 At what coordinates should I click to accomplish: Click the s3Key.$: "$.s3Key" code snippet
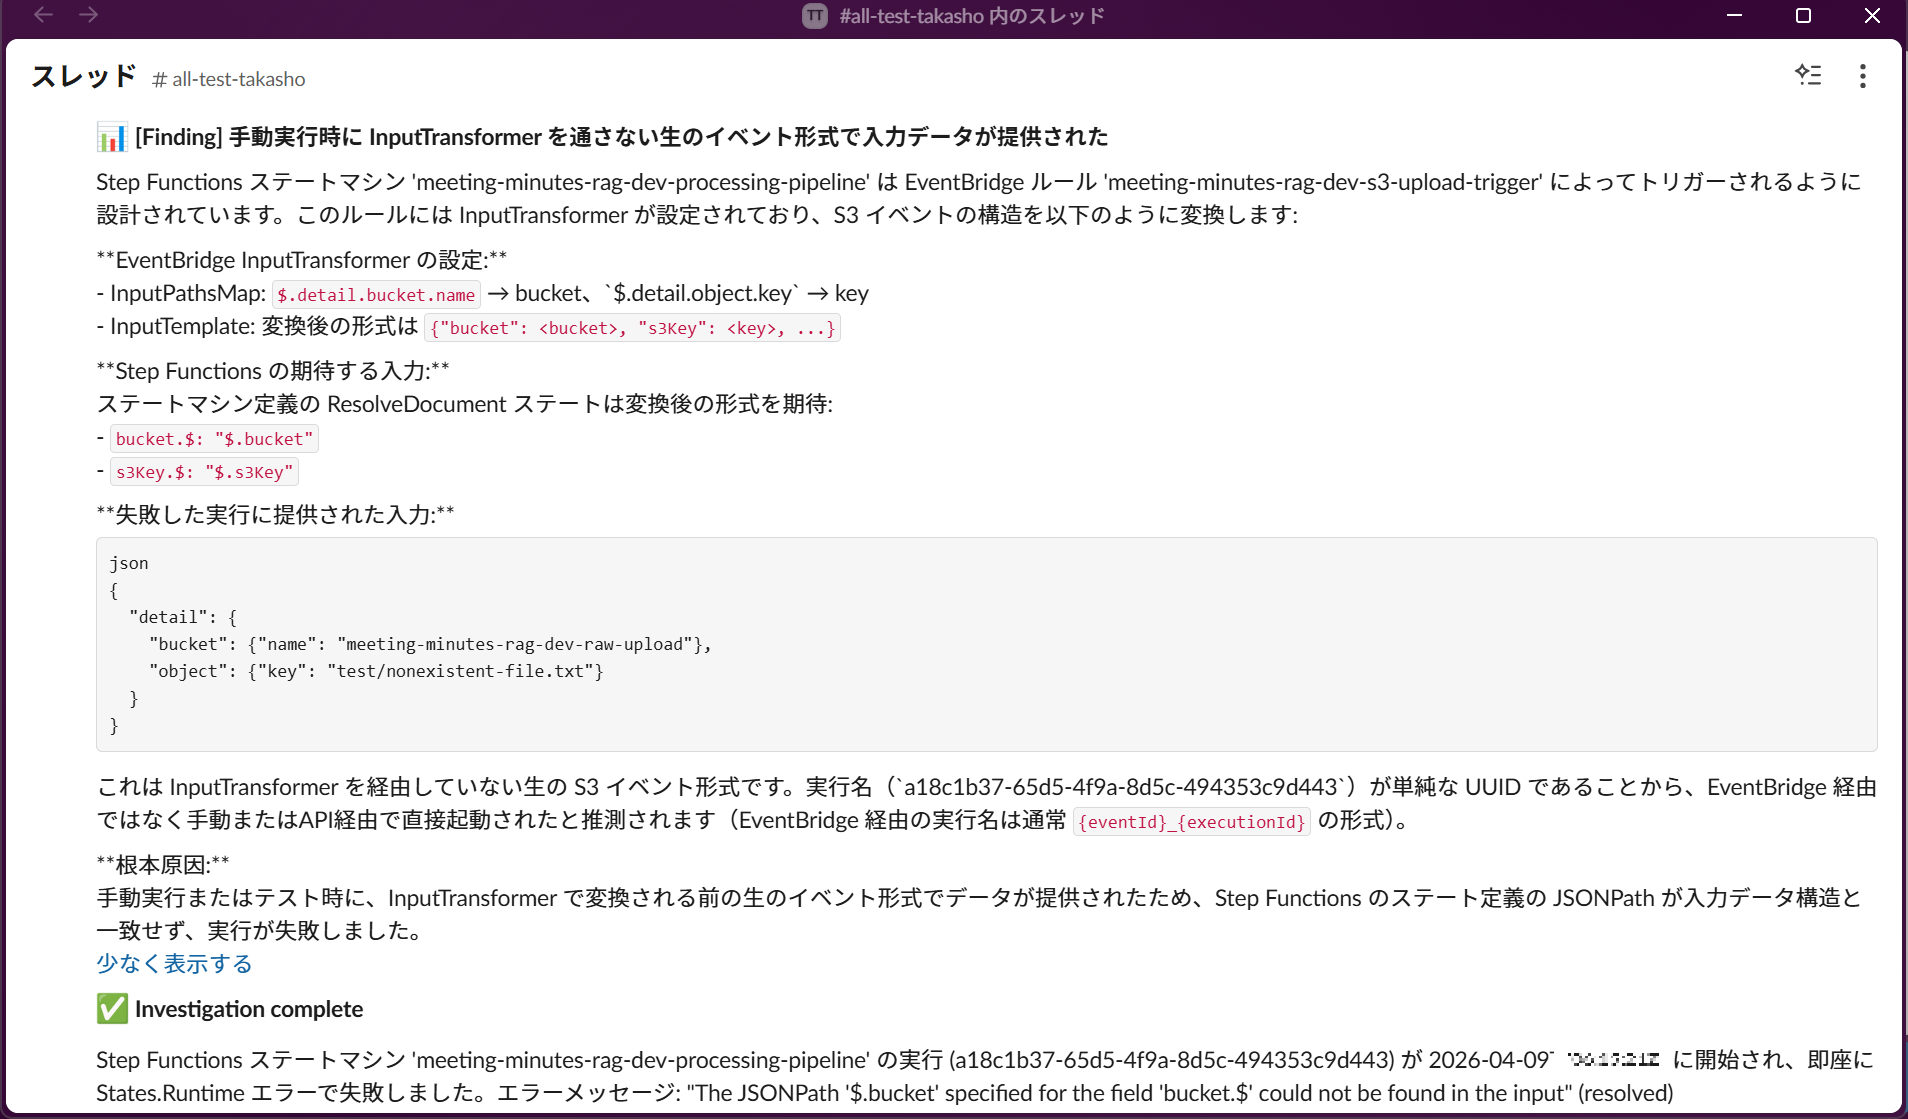(x=204, y=472)
